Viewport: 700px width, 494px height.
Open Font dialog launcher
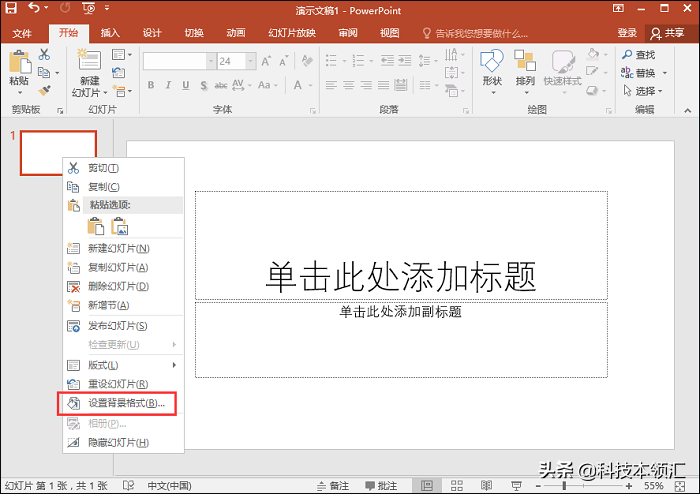(312, 111)
